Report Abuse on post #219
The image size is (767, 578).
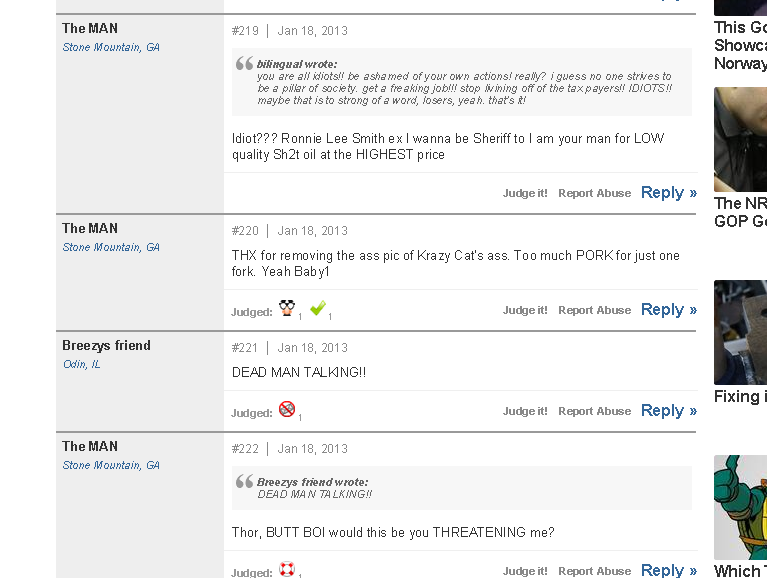[594, 193]
